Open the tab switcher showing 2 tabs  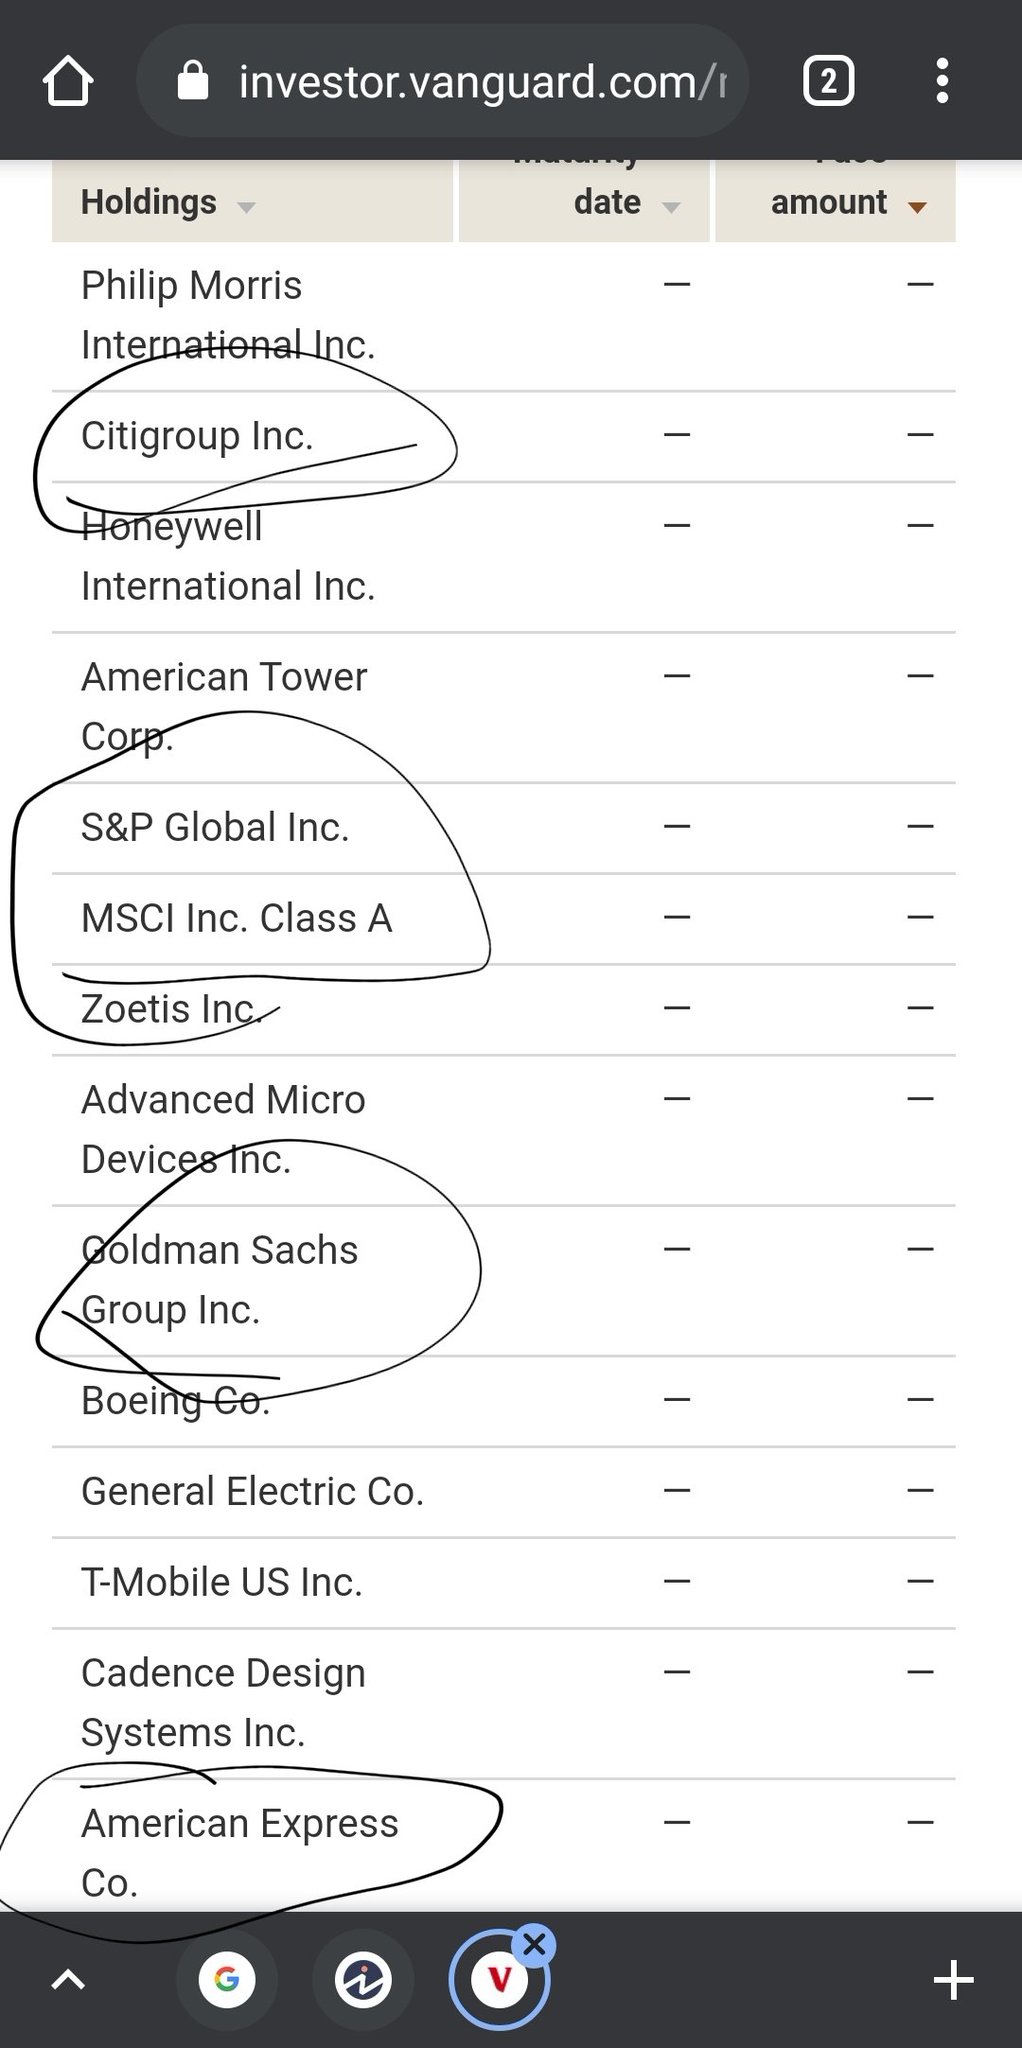tap(828, 81)
